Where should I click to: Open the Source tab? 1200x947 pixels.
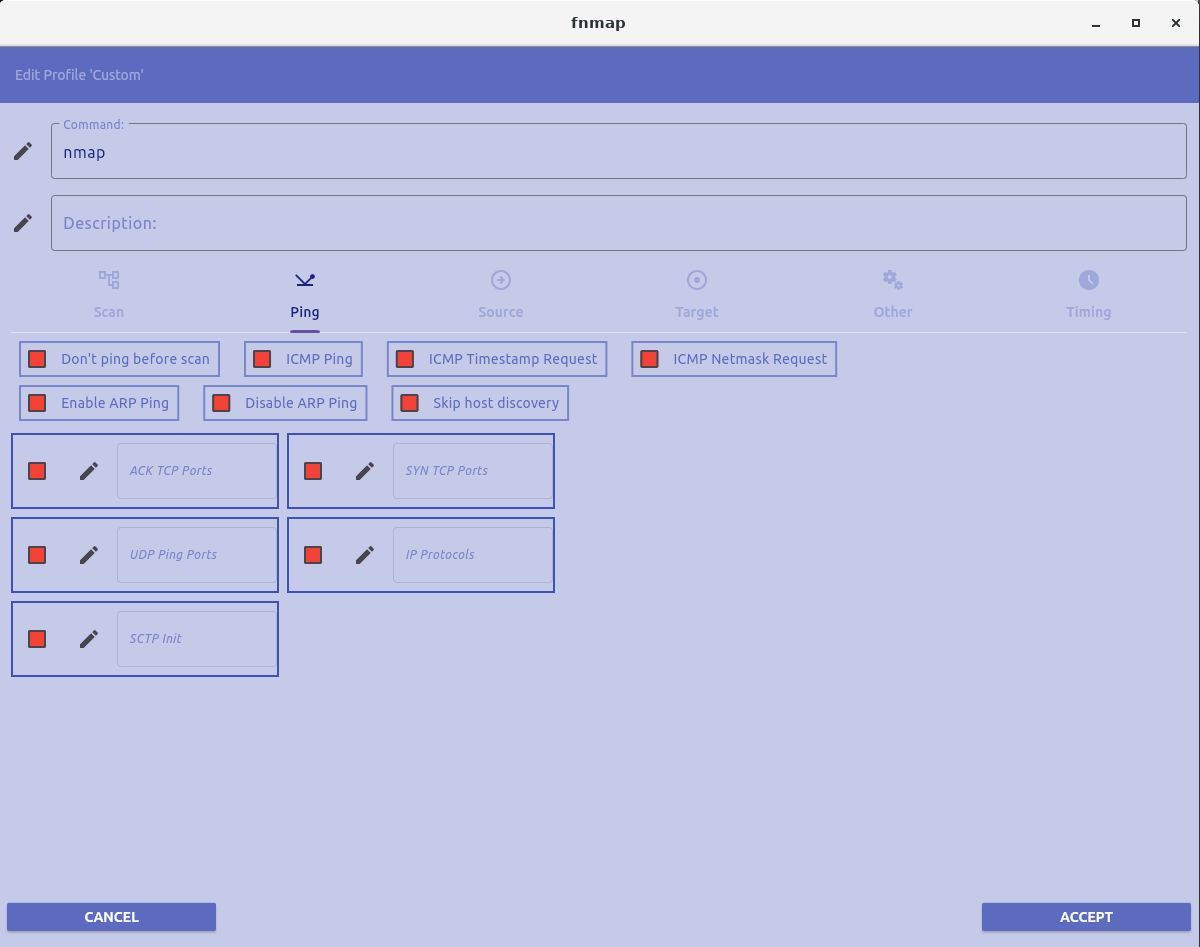pyautogui.click(x=500, y=295)
